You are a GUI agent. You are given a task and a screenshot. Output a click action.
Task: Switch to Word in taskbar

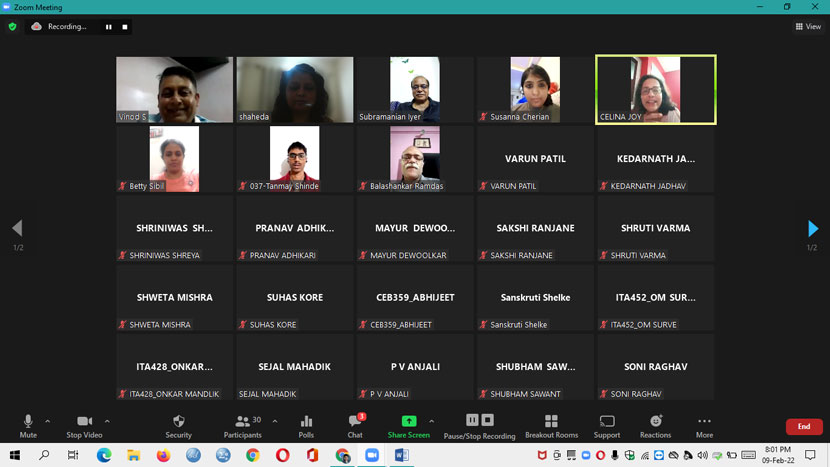(401, 455)
